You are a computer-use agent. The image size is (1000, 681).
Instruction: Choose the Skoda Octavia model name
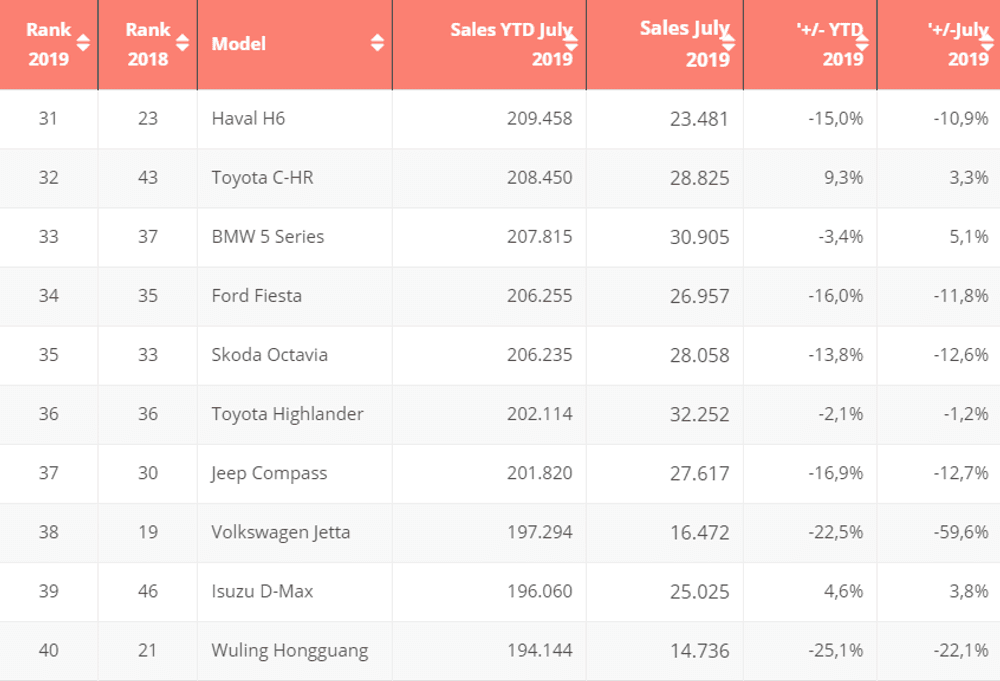(x=269, y=355)
